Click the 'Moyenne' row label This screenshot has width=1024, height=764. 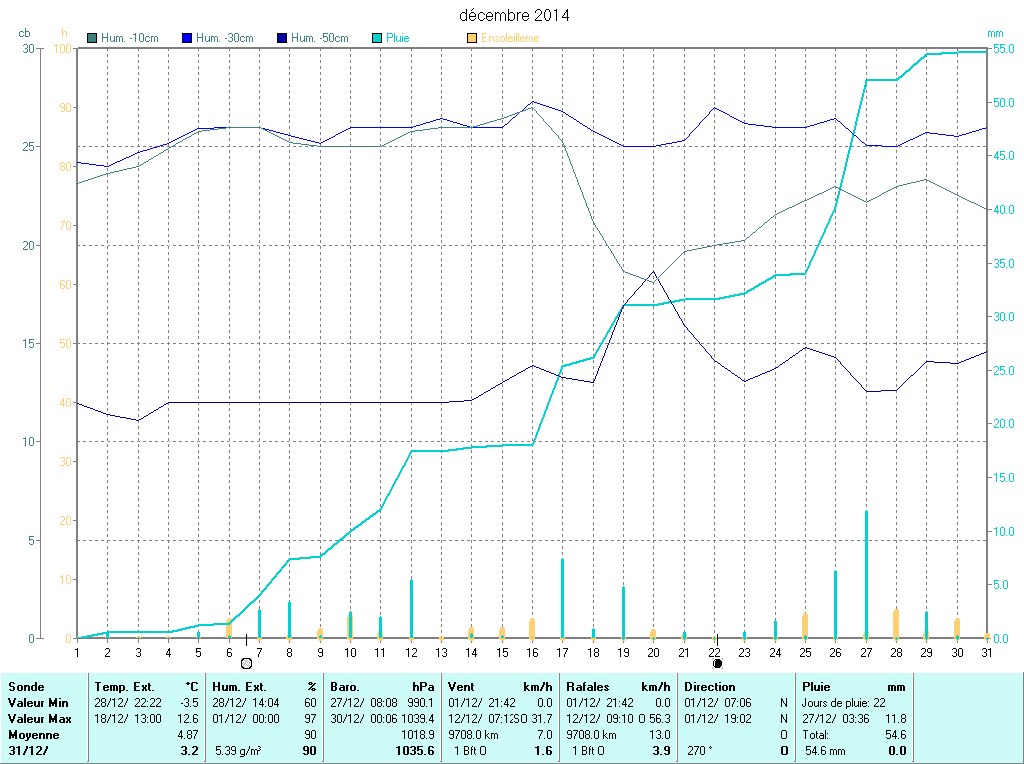click(32, 735)
